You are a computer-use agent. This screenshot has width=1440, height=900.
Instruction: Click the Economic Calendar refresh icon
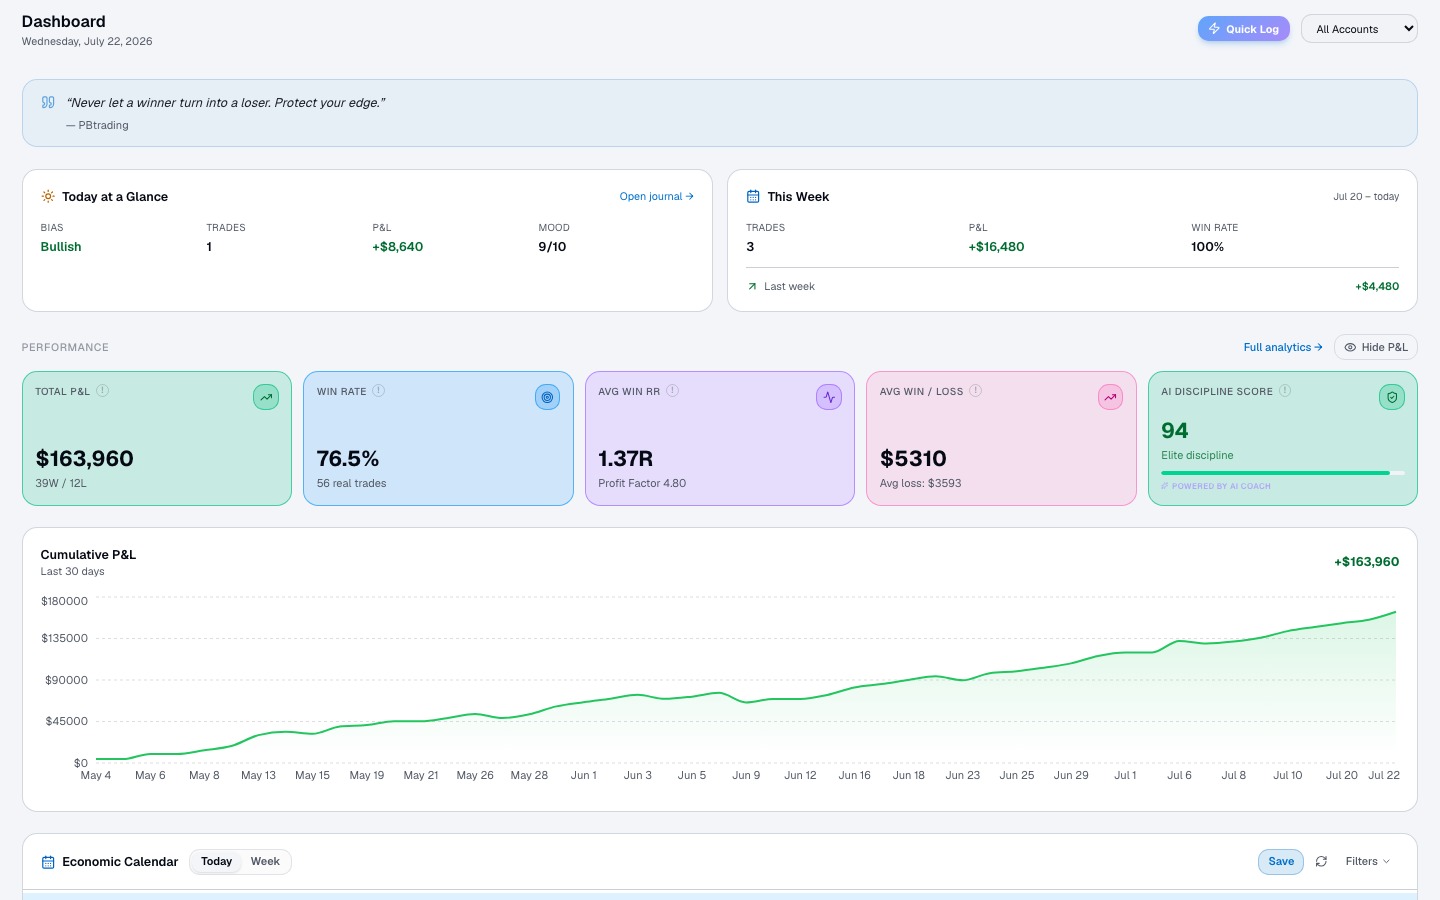1321,862
